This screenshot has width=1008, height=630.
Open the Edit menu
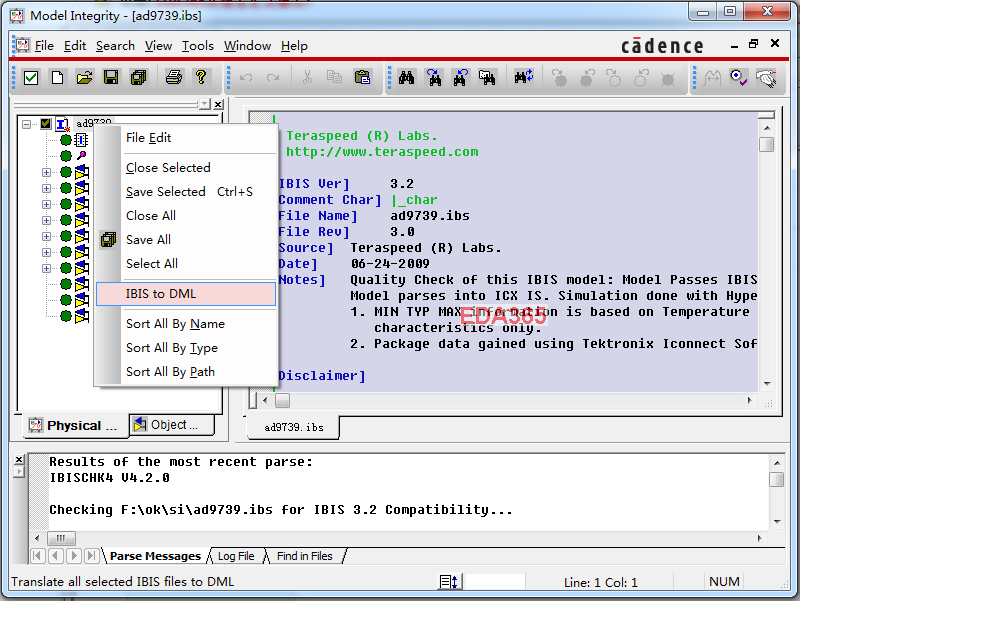75,46
